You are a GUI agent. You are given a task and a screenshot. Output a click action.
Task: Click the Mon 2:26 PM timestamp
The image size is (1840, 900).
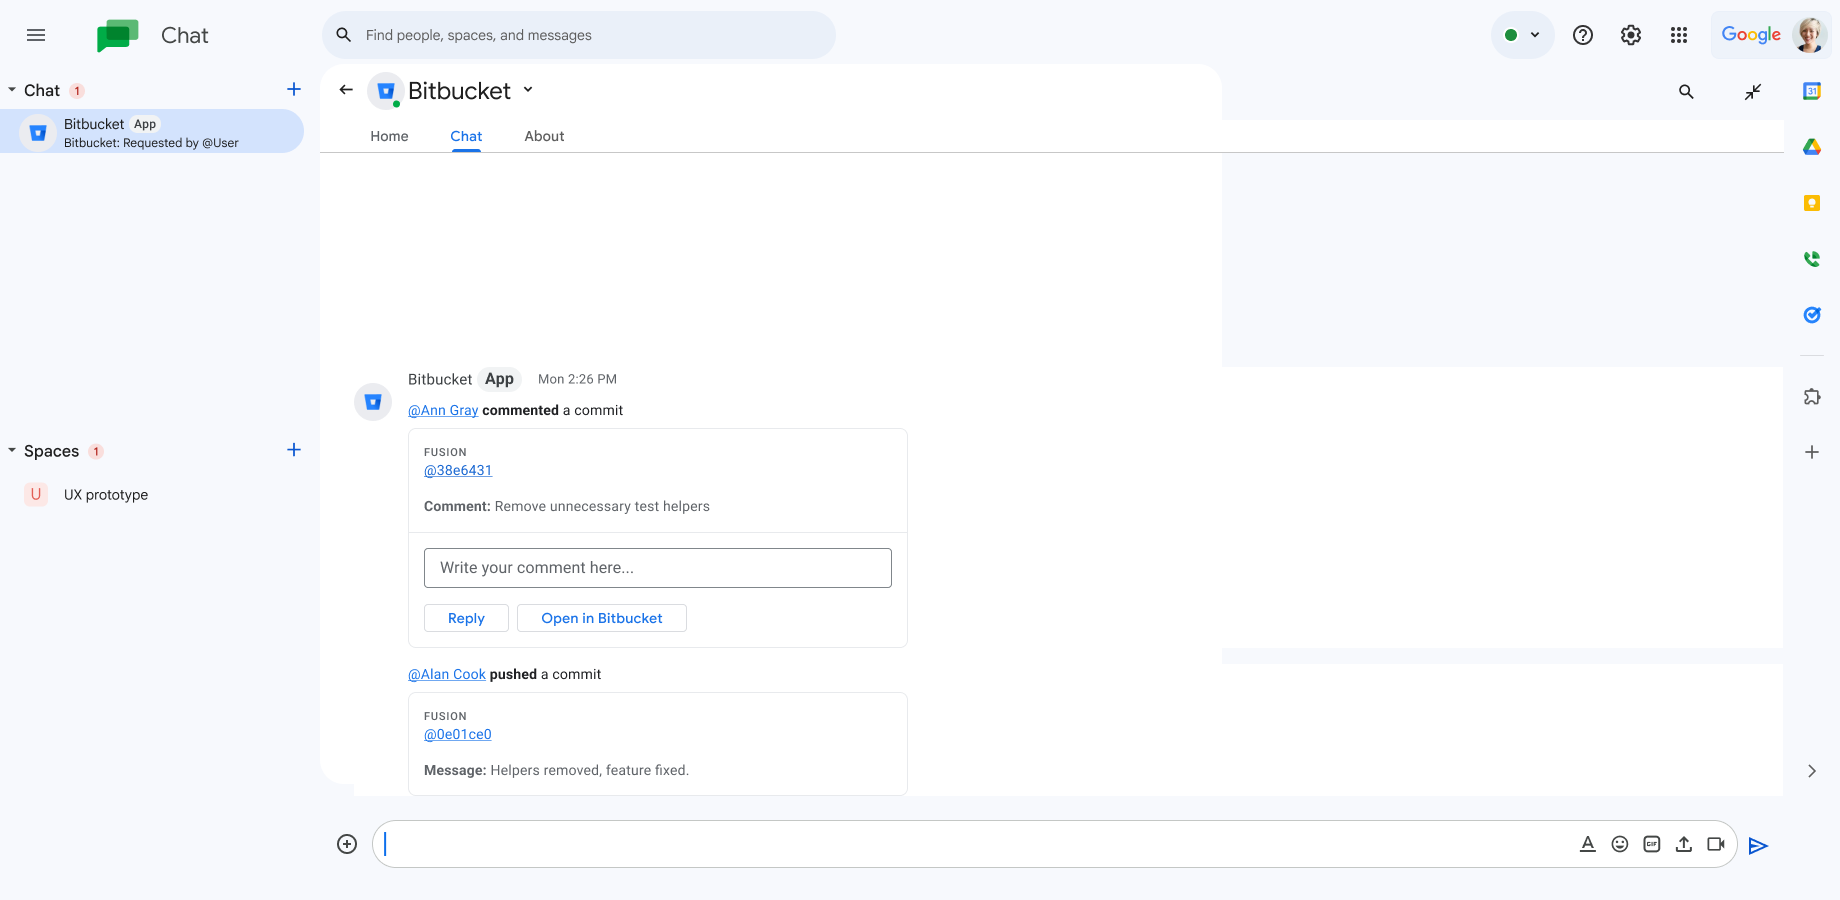[577, 379]
